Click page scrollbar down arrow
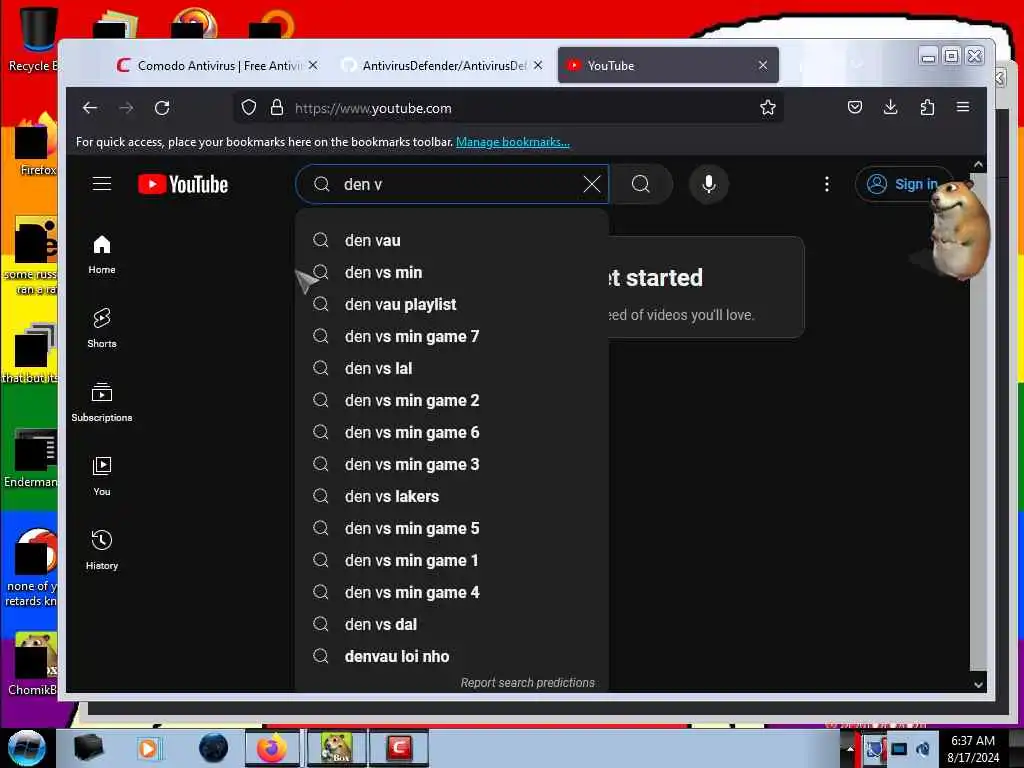This screenshot has height=768, width=1024. click(978, 684)
